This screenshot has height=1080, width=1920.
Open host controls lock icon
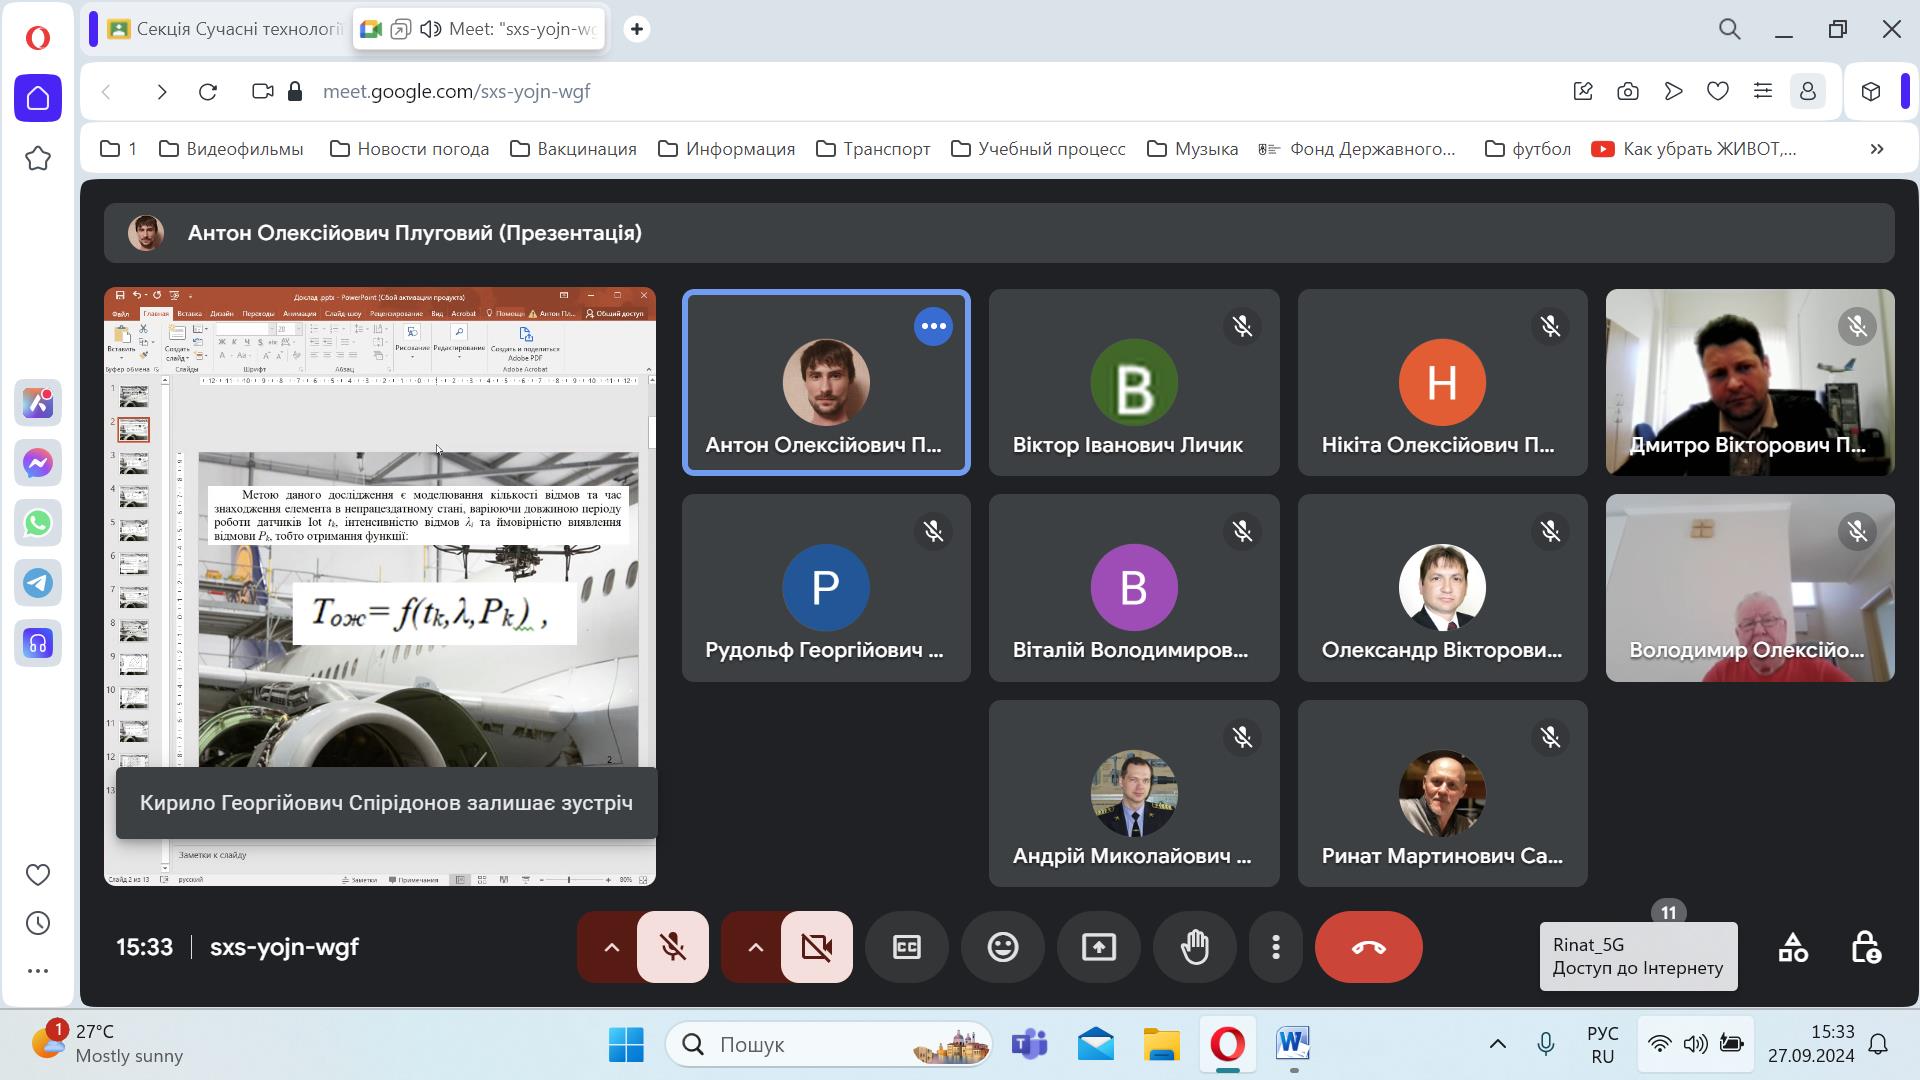pos(1866,947)
